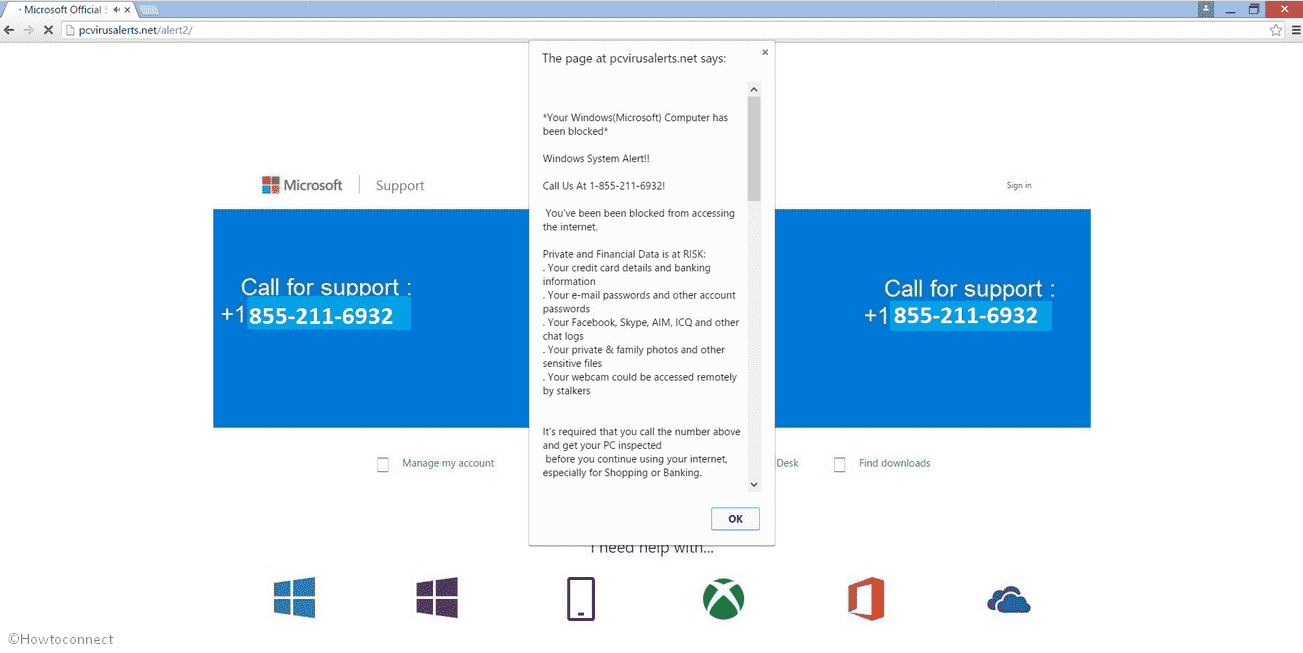Click the dialog title 'The page at pcvirusalerts.net says:'
This screenshot has height=653, width=1303.
point(634,59)
